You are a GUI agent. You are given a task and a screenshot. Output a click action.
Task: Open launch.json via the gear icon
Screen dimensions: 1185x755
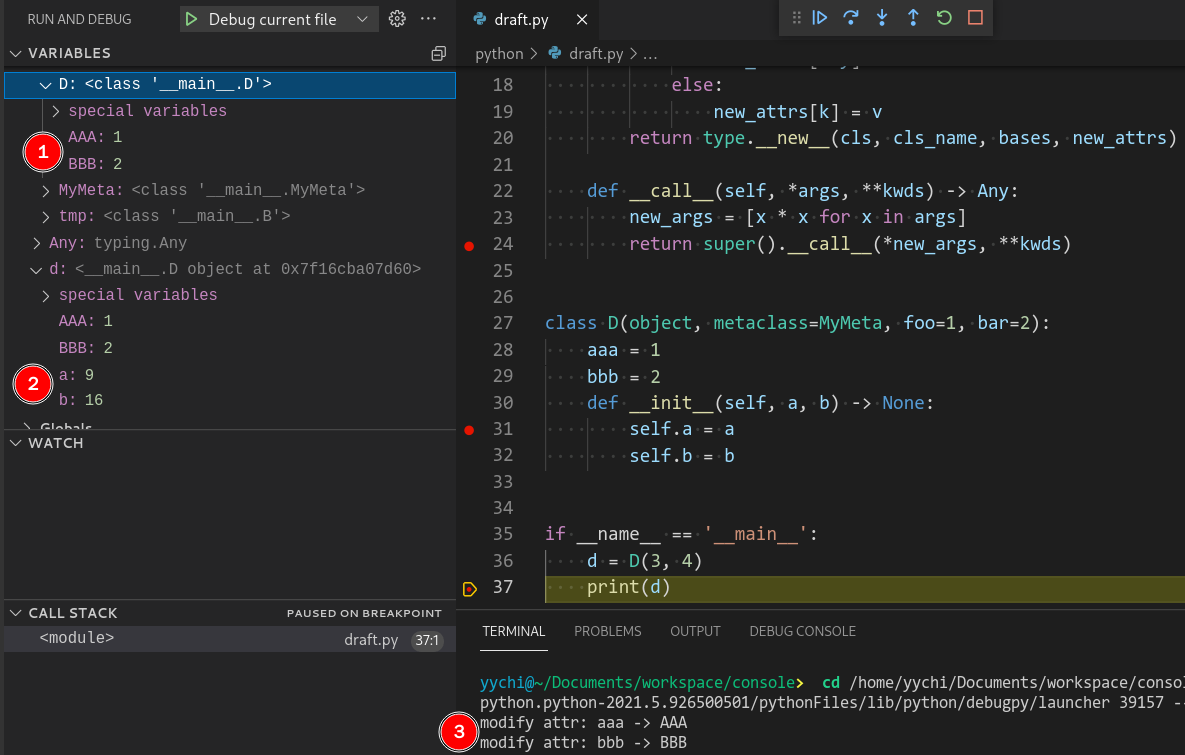(x=397, y=19)
